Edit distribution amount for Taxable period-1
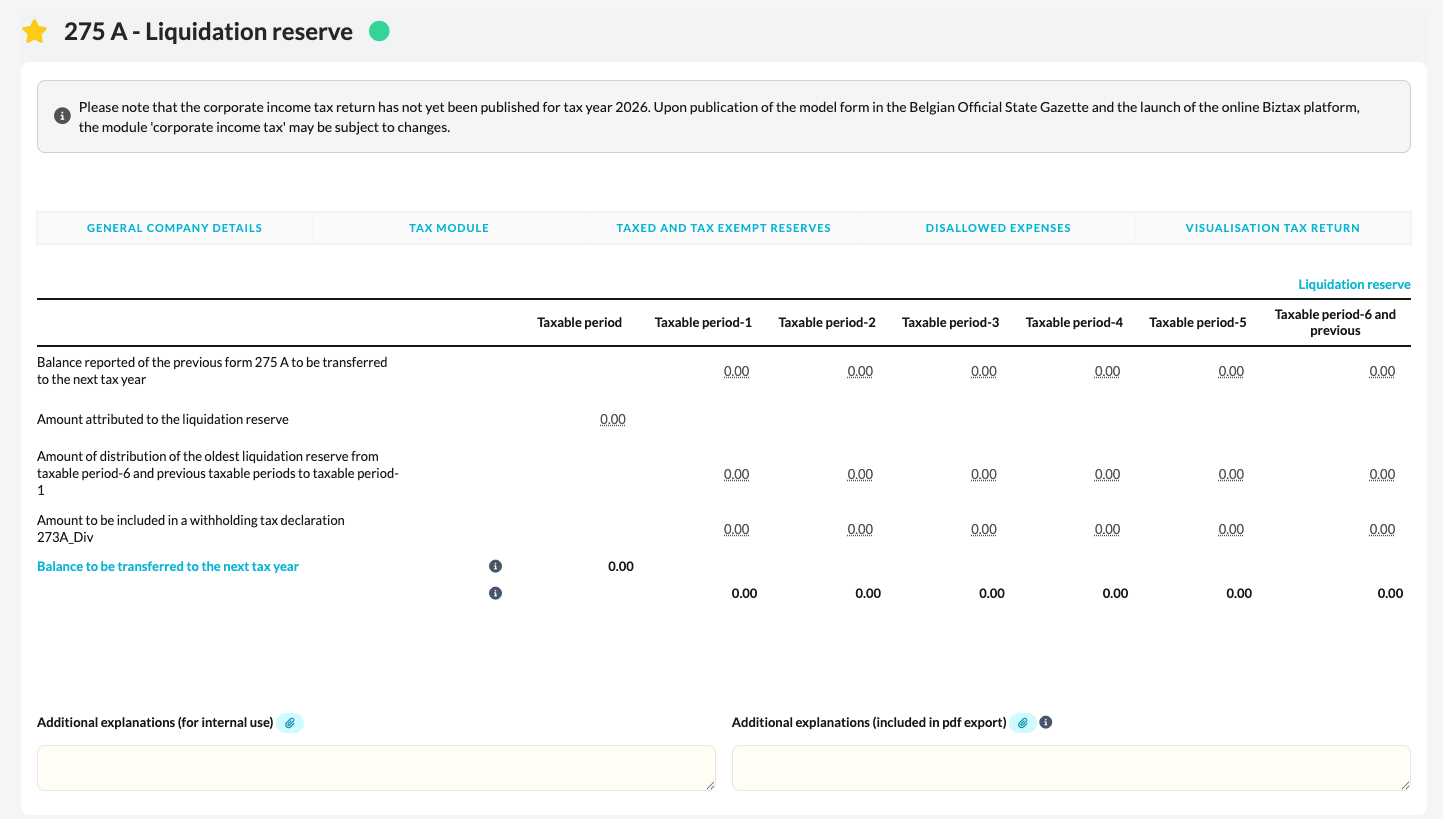This screenshot has width=1443, height=819. pyautogui.click(x=736, y=474)
